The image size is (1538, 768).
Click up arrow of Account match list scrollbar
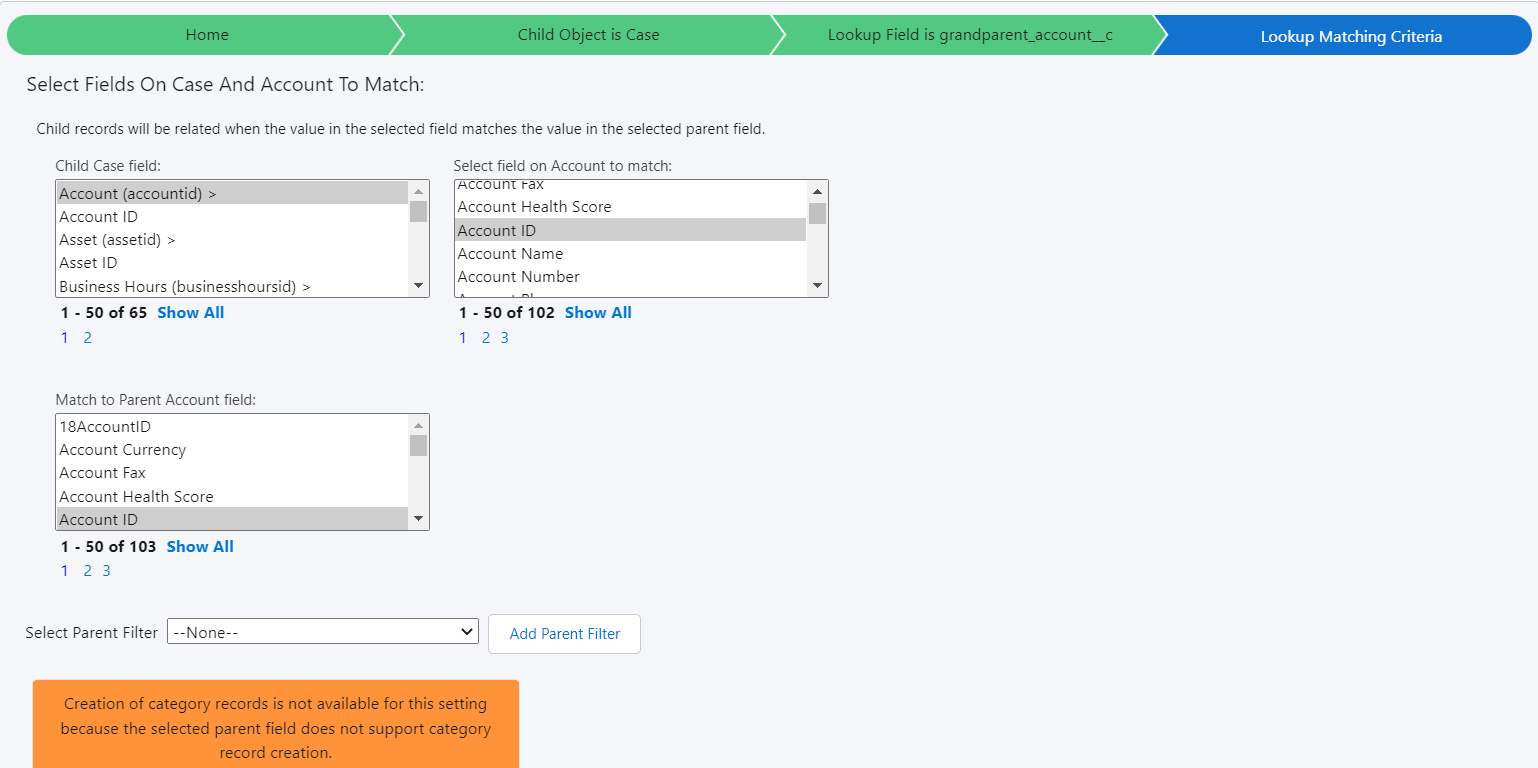(817, 191)
